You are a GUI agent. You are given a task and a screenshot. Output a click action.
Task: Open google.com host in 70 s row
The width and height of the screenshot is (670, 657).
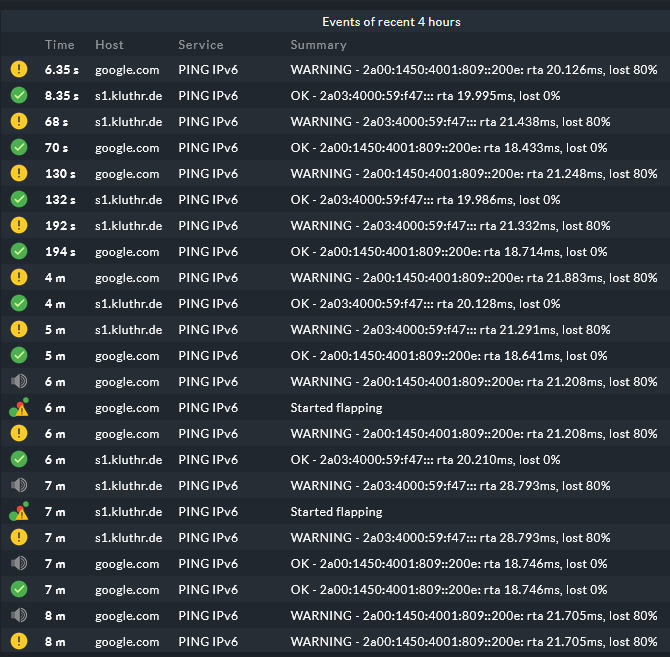point(127,148)
